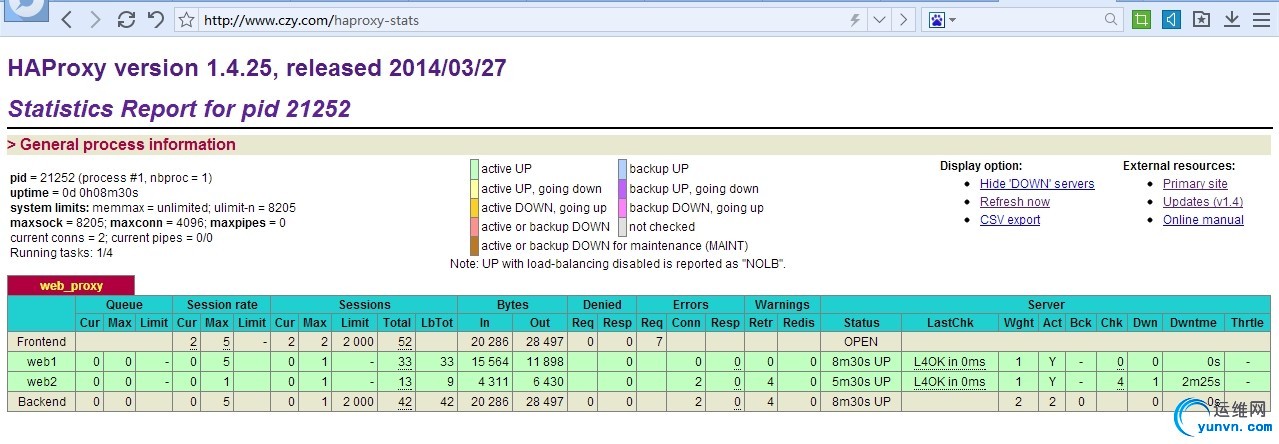Screen dimensions: 1279x444
Task: Click web2 bytes out value 6 430
Action: 547,382
